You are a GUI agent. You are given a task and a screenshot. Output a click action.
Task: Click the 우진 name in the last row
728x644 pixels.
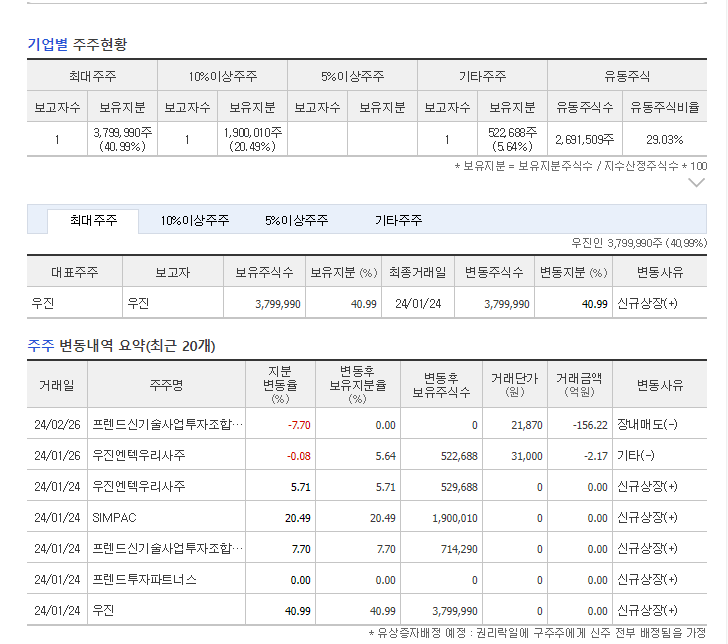click(x=103, y=610)
